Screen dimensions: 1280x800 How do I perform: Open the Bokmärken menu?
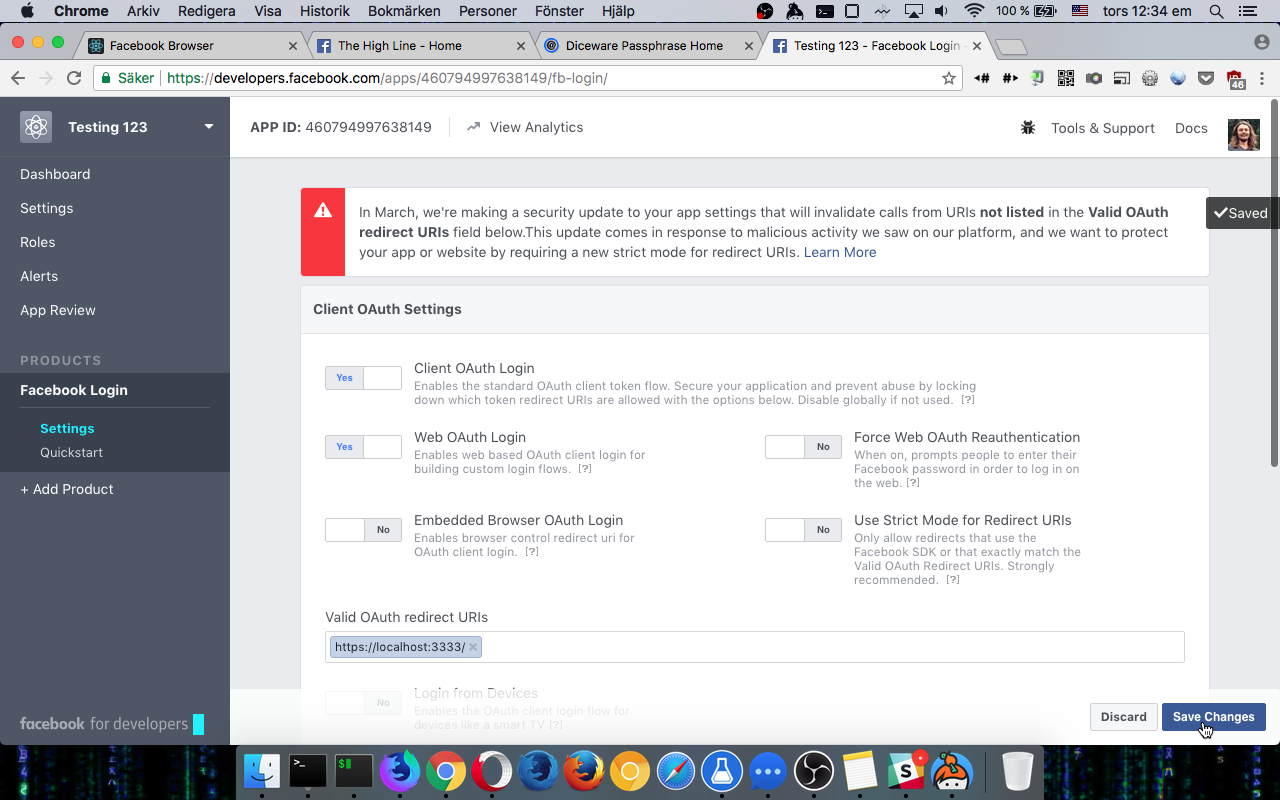point(404,11)
